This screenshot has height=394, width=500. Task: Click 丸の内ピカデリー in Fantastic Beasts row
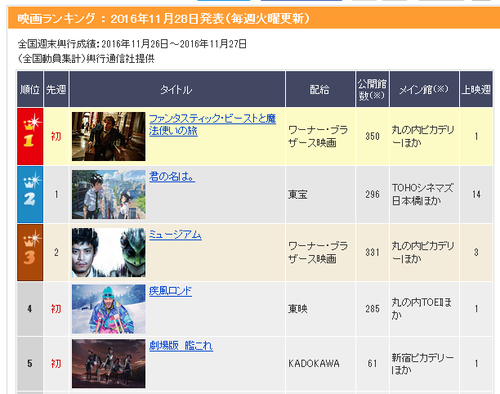click(x=423, y=136)
